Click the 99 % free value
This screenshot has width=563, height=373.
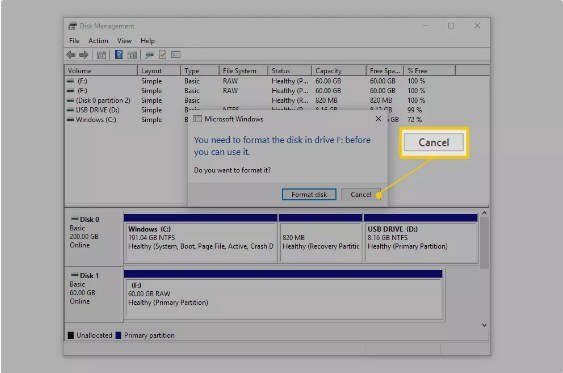tap(415, 110)
